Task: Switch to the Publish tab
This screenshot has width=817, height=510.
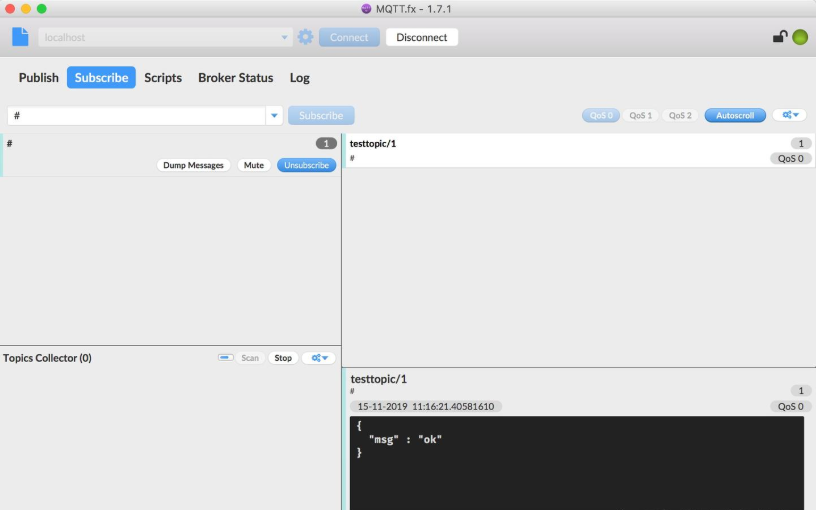Action: [x=39, y=78]
